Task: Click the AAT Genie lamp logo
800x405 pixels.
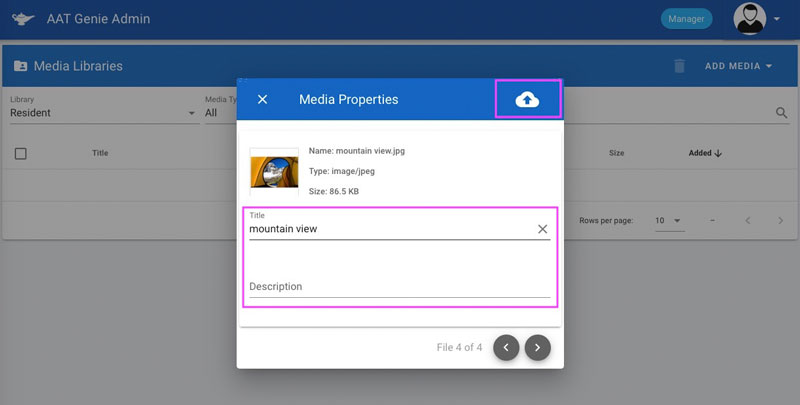Action: pos(23,19)
